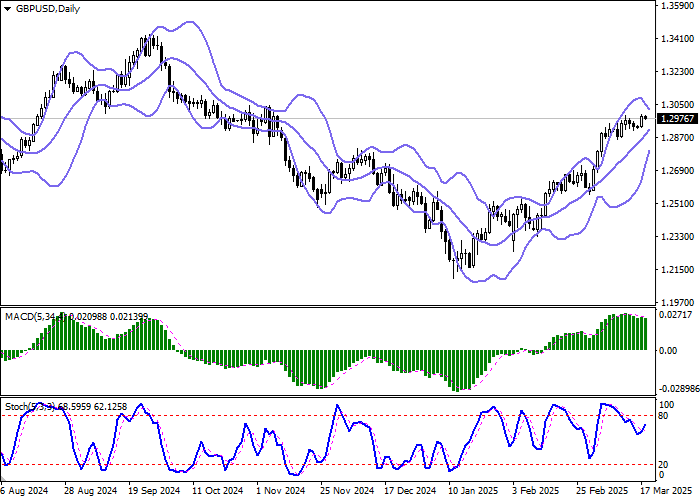Viewport: 700px width, 500px height.
Task: Select price level 1.23300 on axis
Action: 677,237
